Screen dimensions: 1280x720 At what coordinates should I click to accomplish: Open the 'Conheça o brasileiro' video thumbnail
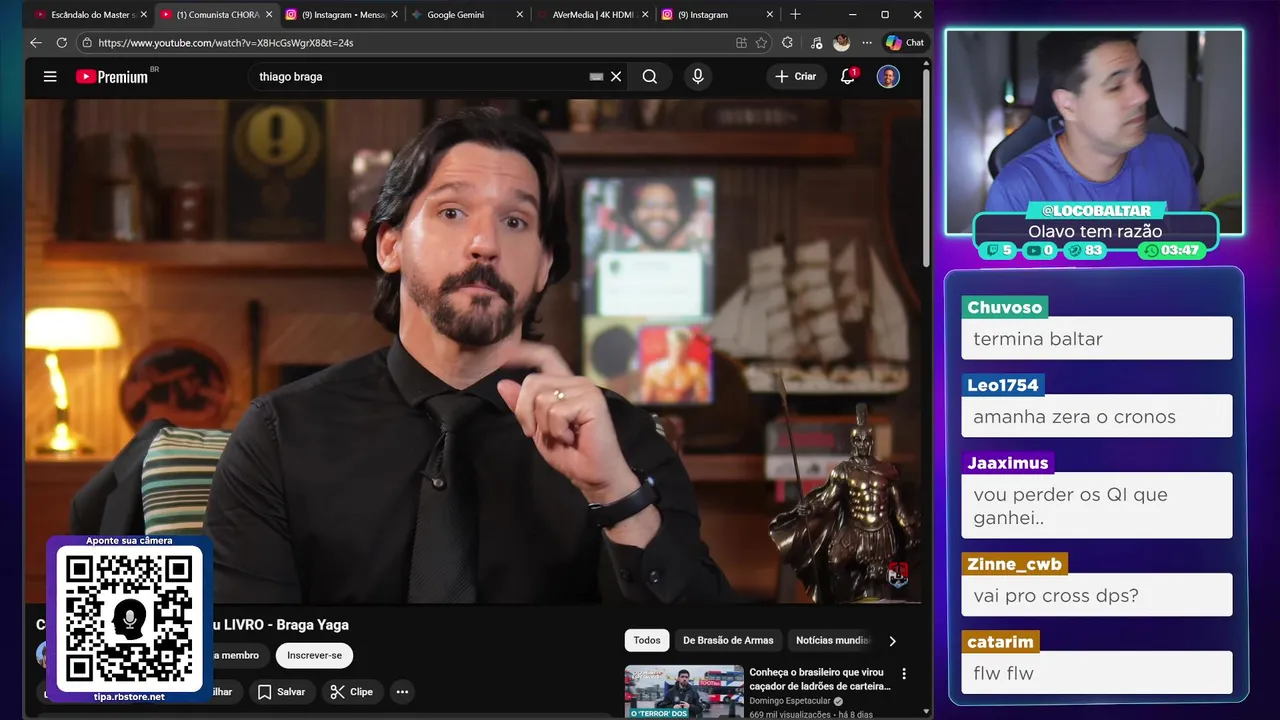coord(684,692)
